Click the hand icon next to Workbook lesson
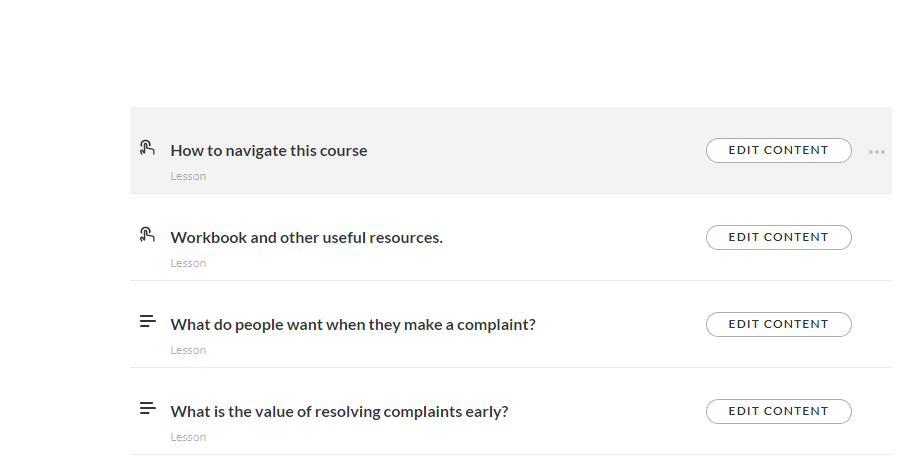The width and height of the screenshot is (911, 456). [147, 235]
